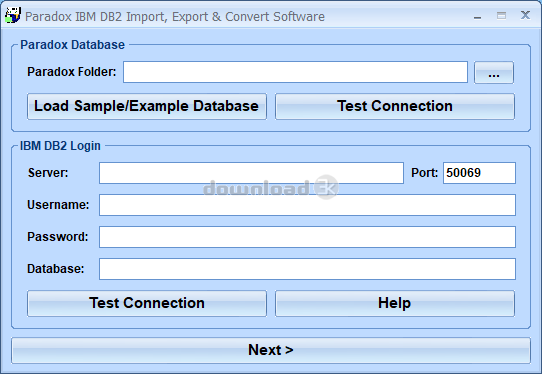
Task: Proceed with the Next > button
Action: coord(271,350)
